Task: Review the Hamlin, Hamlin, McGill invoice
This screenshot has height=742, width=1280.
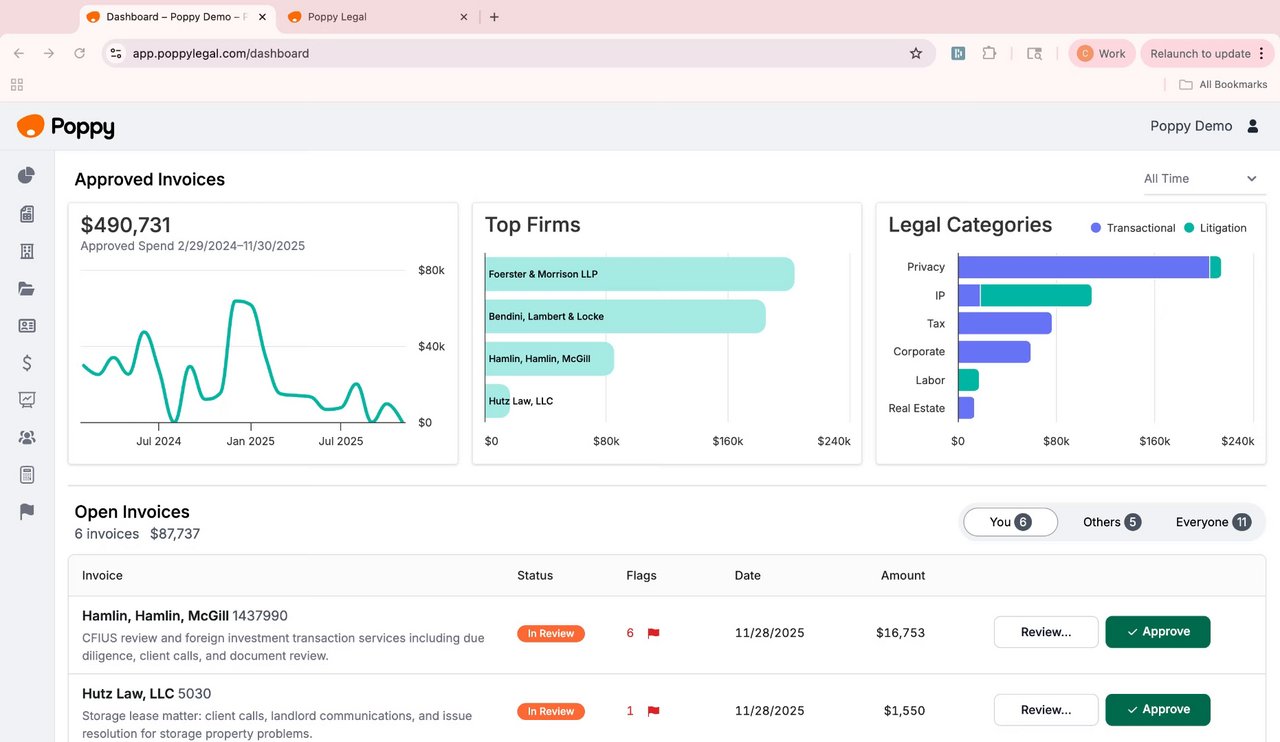Action: click(1046, 632)
